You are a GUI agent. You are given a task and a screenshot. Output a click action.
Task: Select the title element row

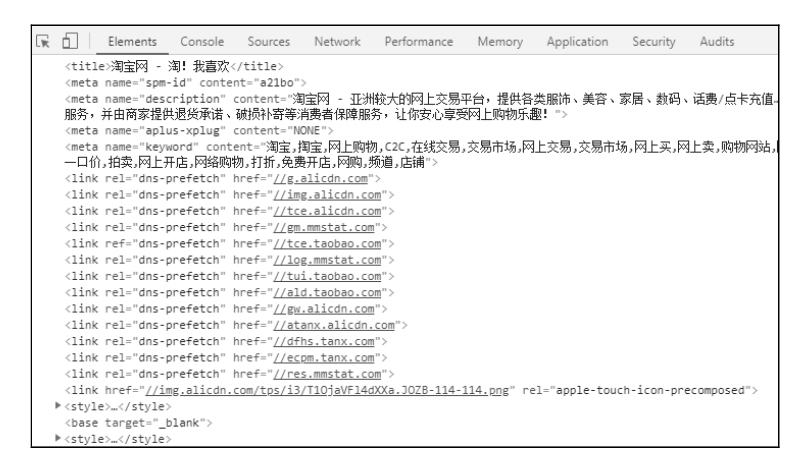pos(174,67)
